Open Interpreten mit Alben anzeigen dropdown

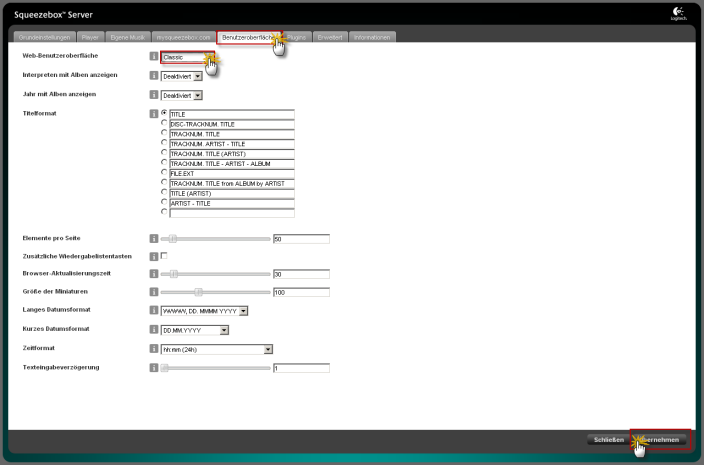181,75
